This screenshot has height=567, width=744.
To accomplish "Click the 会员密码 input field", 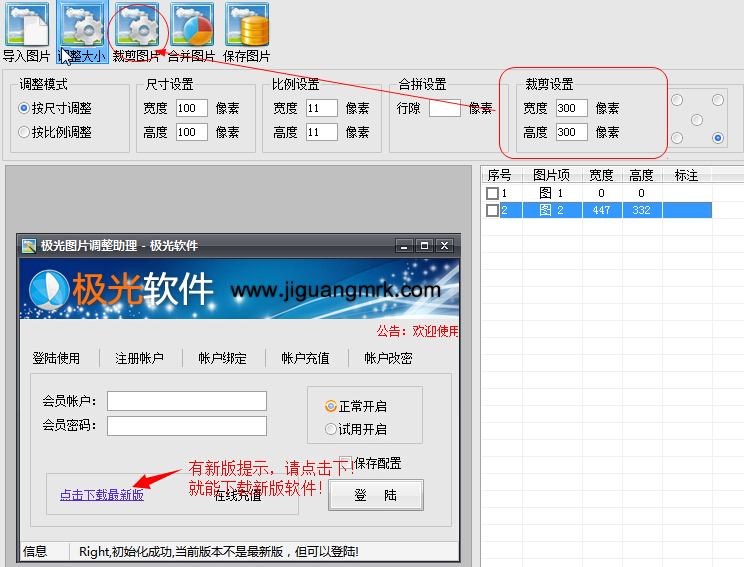I will click(x=187, y=426).
